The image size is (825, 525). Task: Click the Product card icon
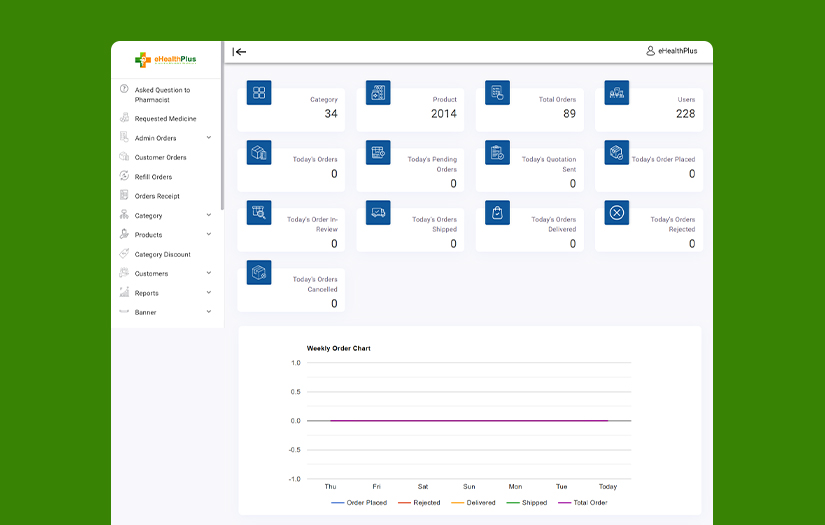(x=378, y=93)
